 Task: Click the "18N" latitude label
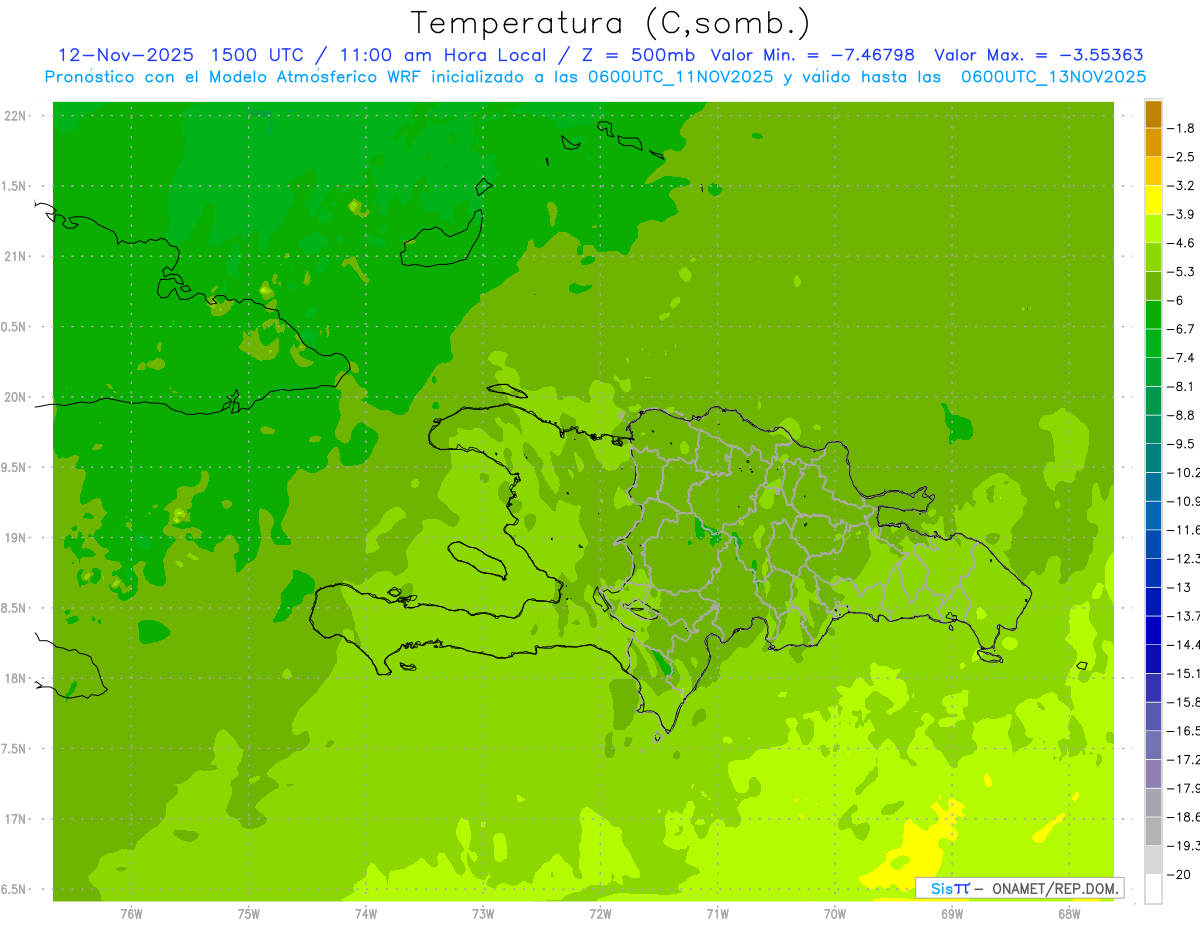click(x=15, y=678)
